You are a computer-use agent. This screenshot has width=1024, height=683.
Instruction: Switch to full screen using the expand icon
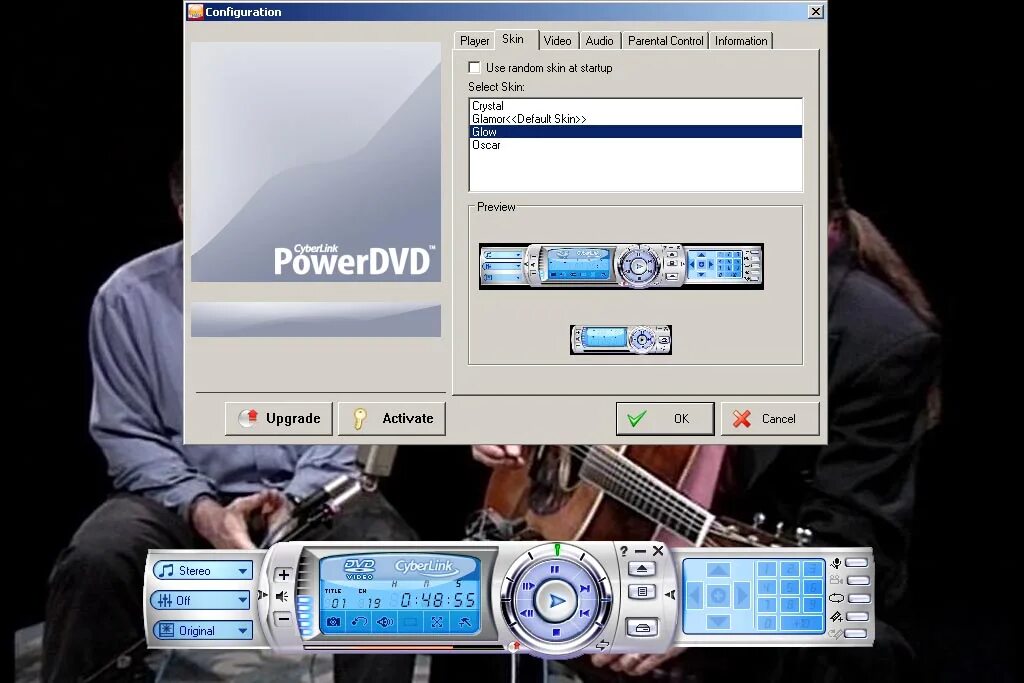click(437, 622)
